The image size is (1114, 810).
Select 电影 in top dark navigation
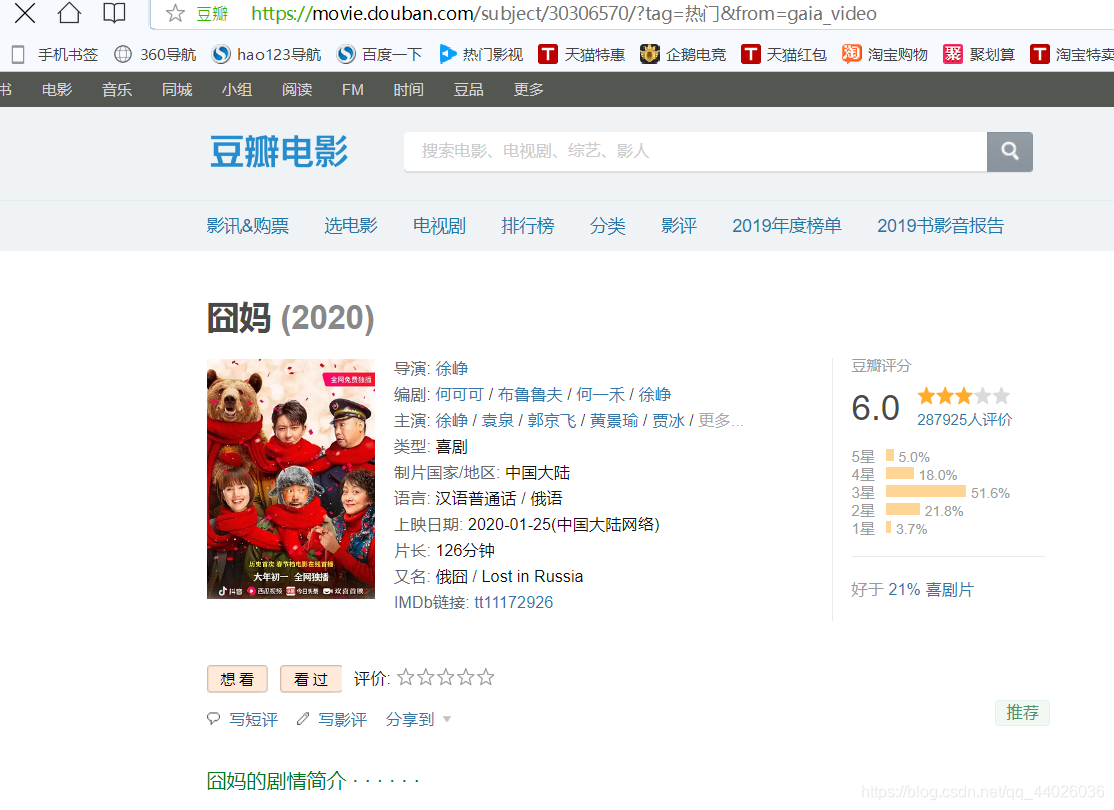tap(57, 90)
